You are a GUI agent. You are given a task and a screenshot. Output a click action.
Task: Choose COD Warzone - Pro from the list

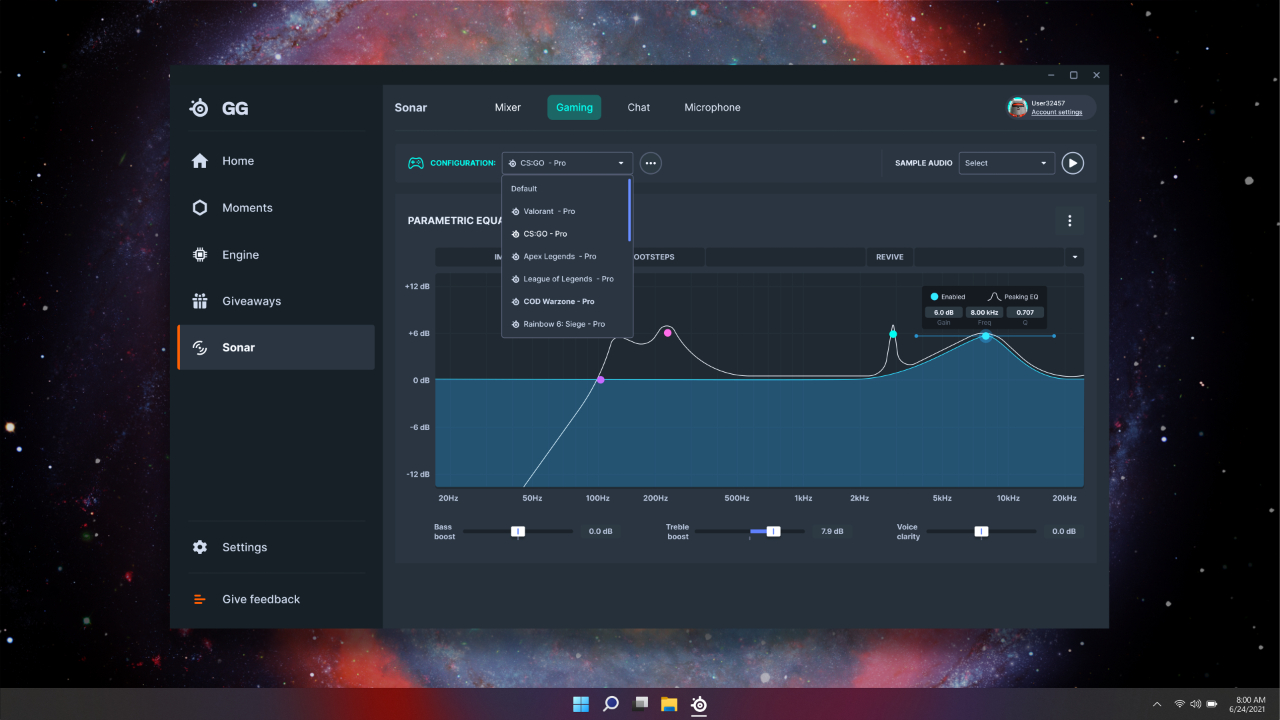click(558, 301)
